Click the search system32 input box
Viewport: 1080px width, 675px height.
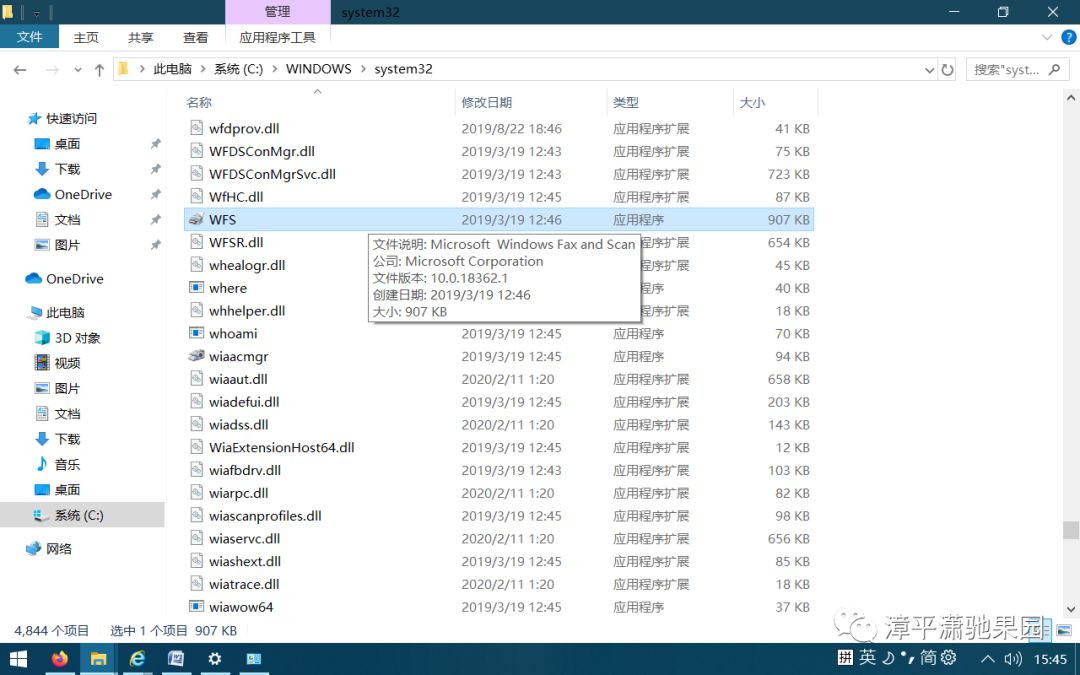click(x=1010, y=70)
